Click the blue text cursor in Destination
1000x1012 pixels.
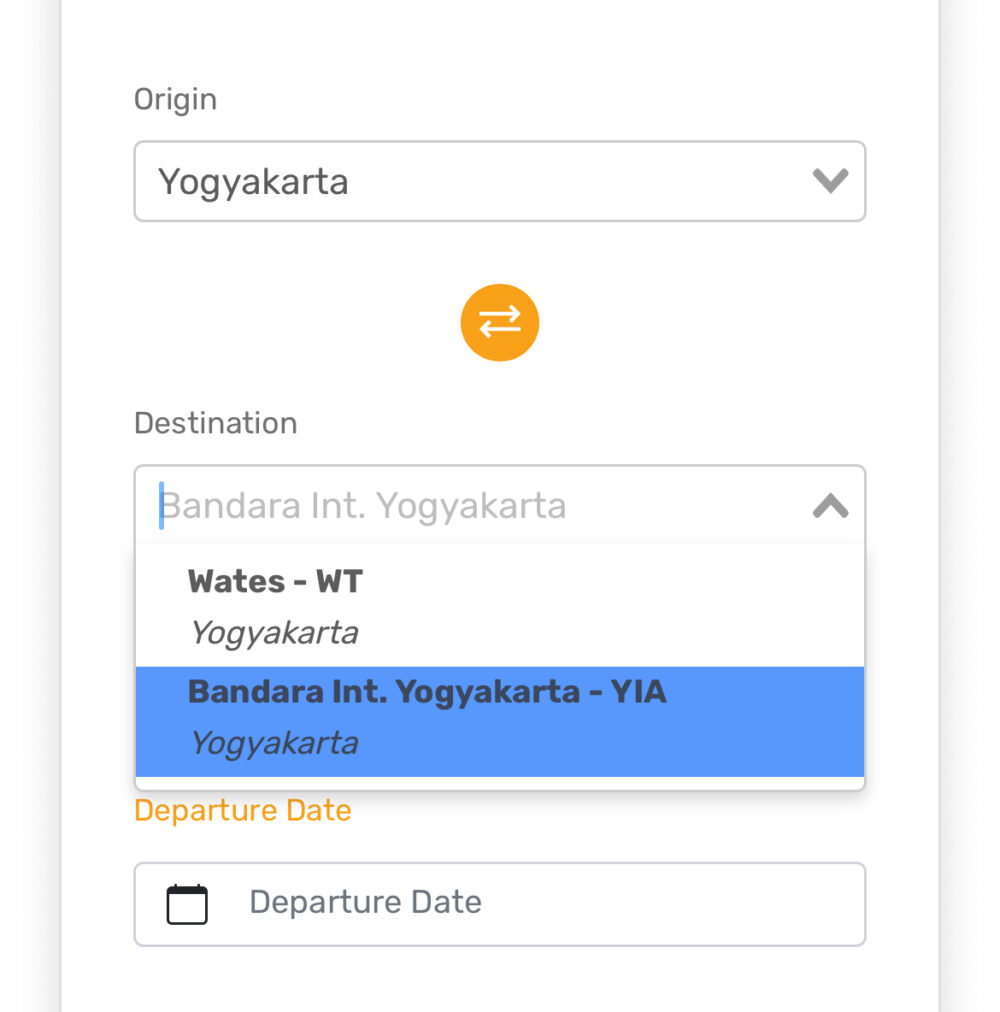[x=161, y=505]
